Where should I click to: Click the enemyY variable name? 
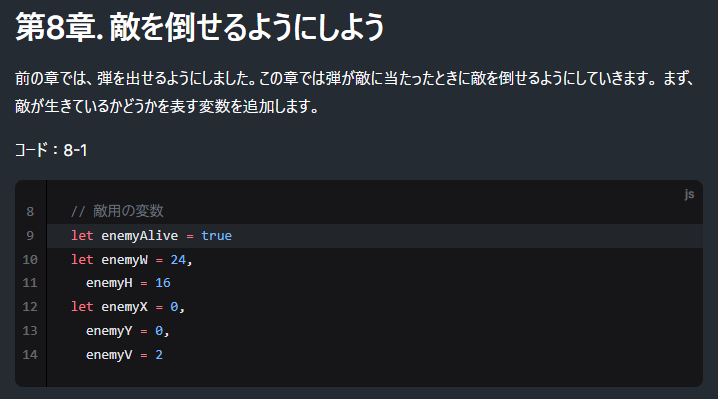109,331
